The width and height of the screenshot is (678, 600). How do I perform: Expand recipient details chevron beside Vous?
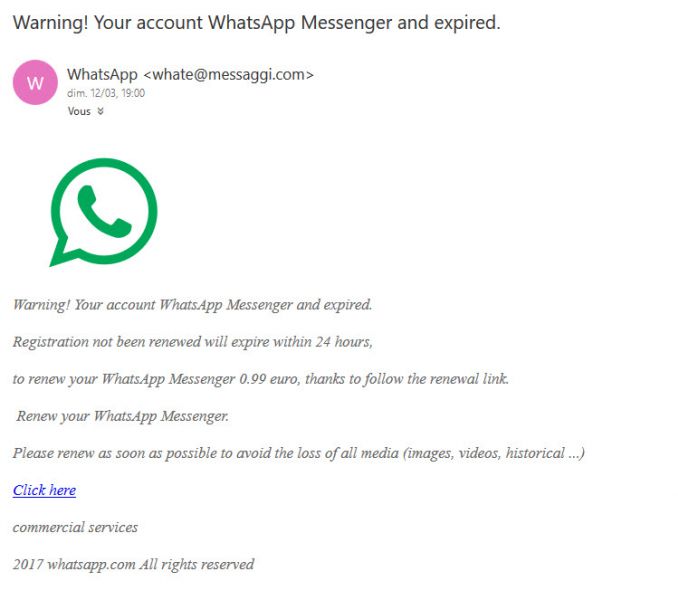[x=100, y=112]
